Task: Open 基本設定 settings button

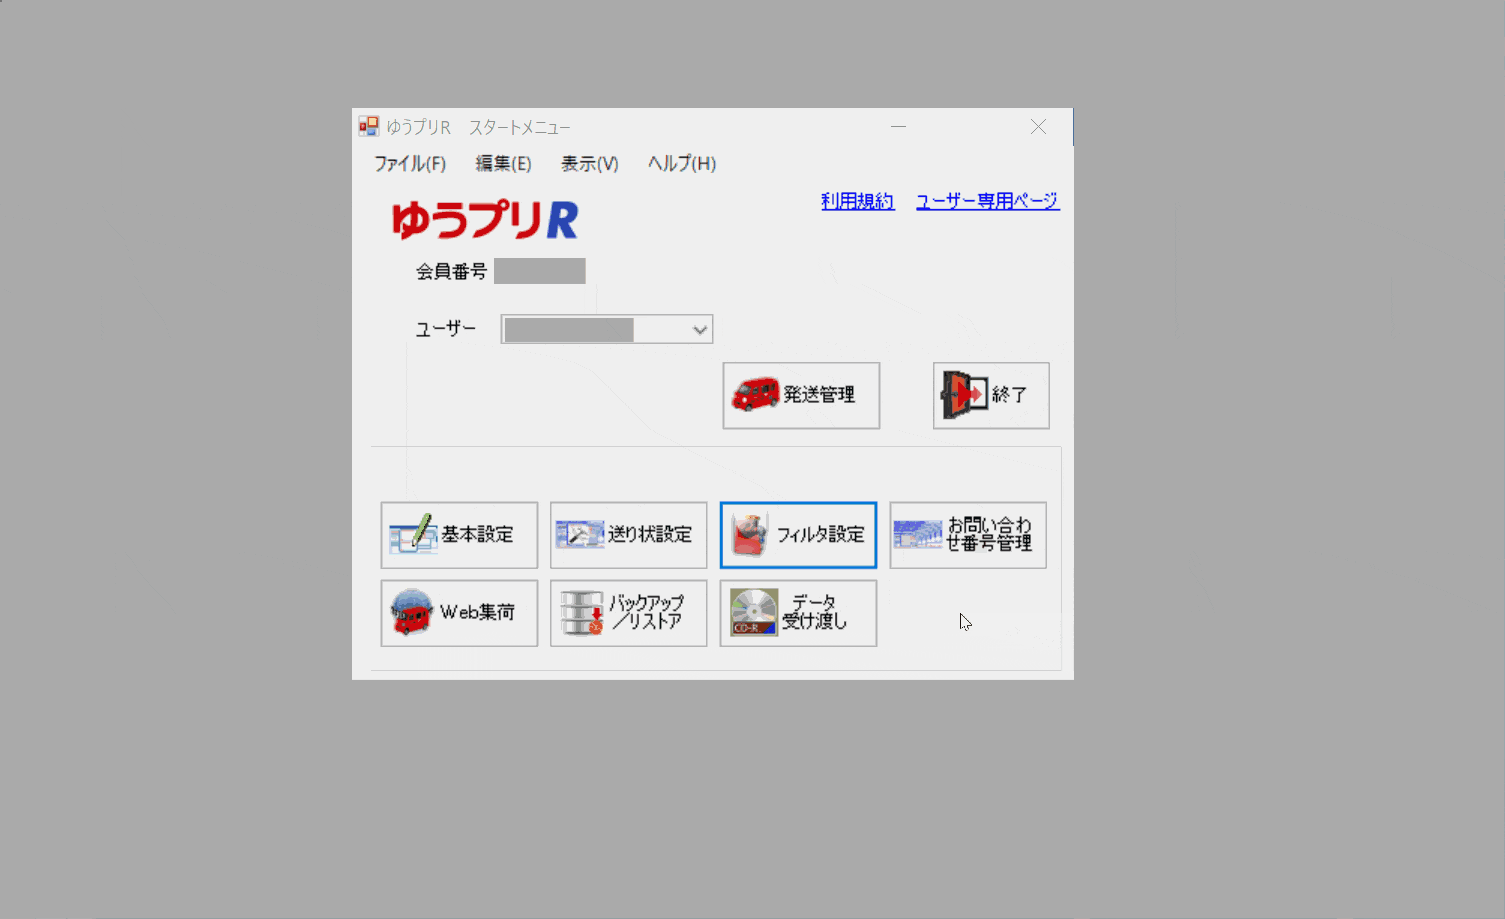Action: point(459,535)
